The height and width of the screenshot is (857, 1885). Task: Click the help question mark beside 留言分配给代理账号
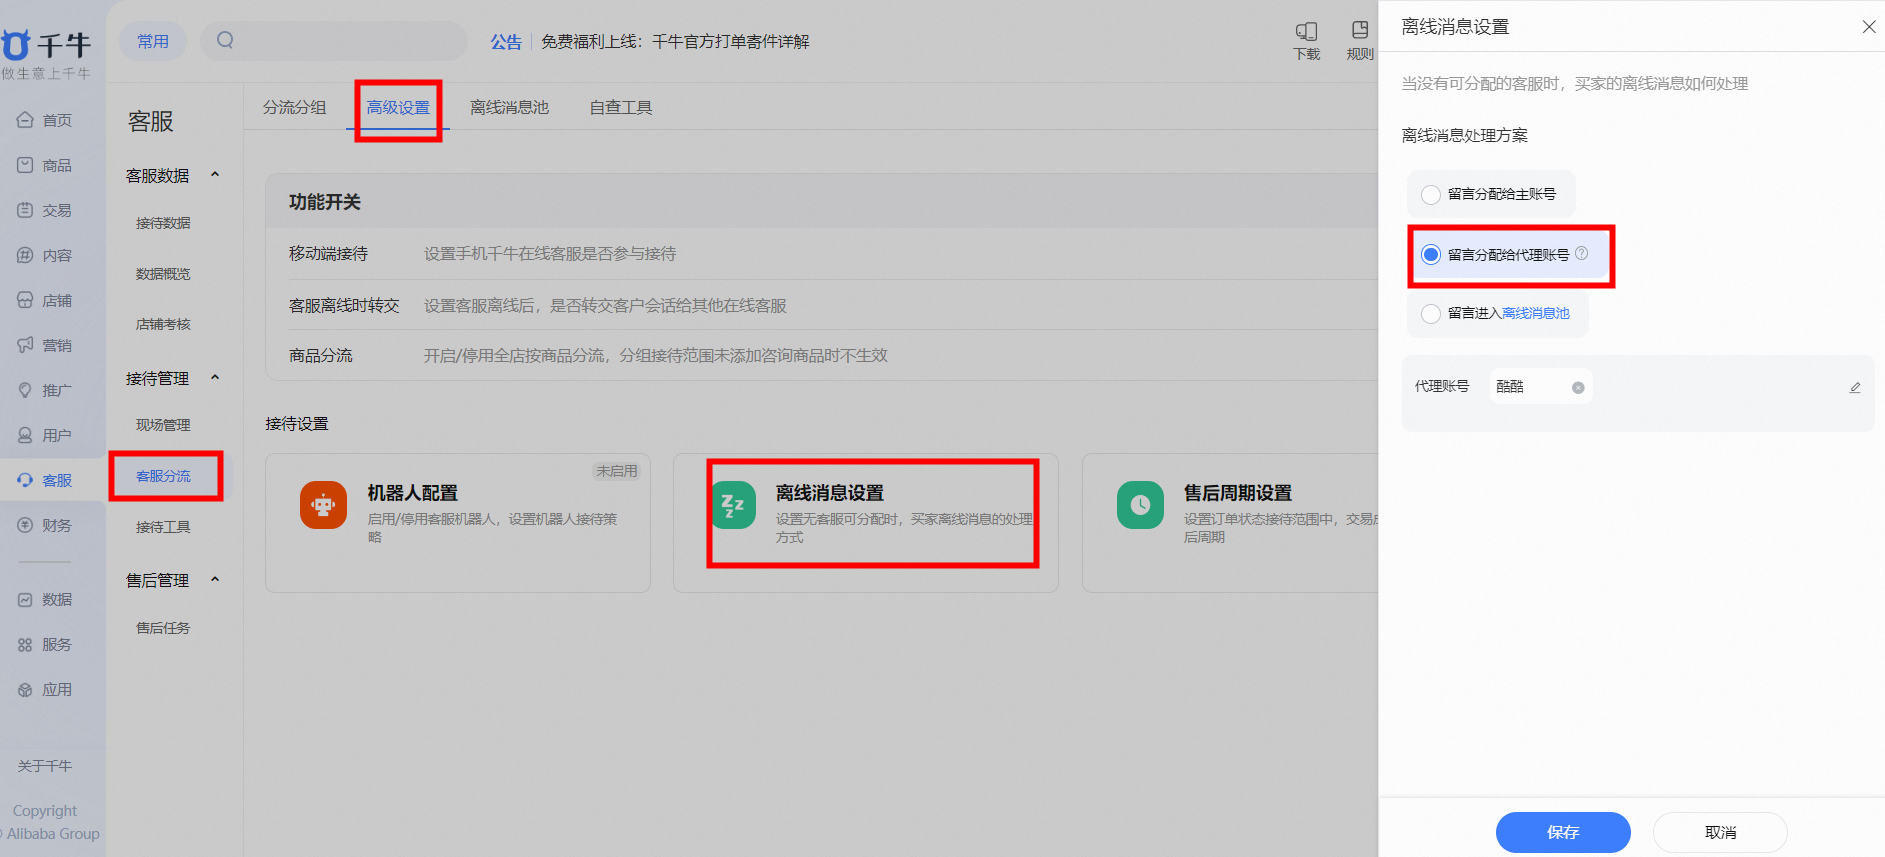point(1581,254)
